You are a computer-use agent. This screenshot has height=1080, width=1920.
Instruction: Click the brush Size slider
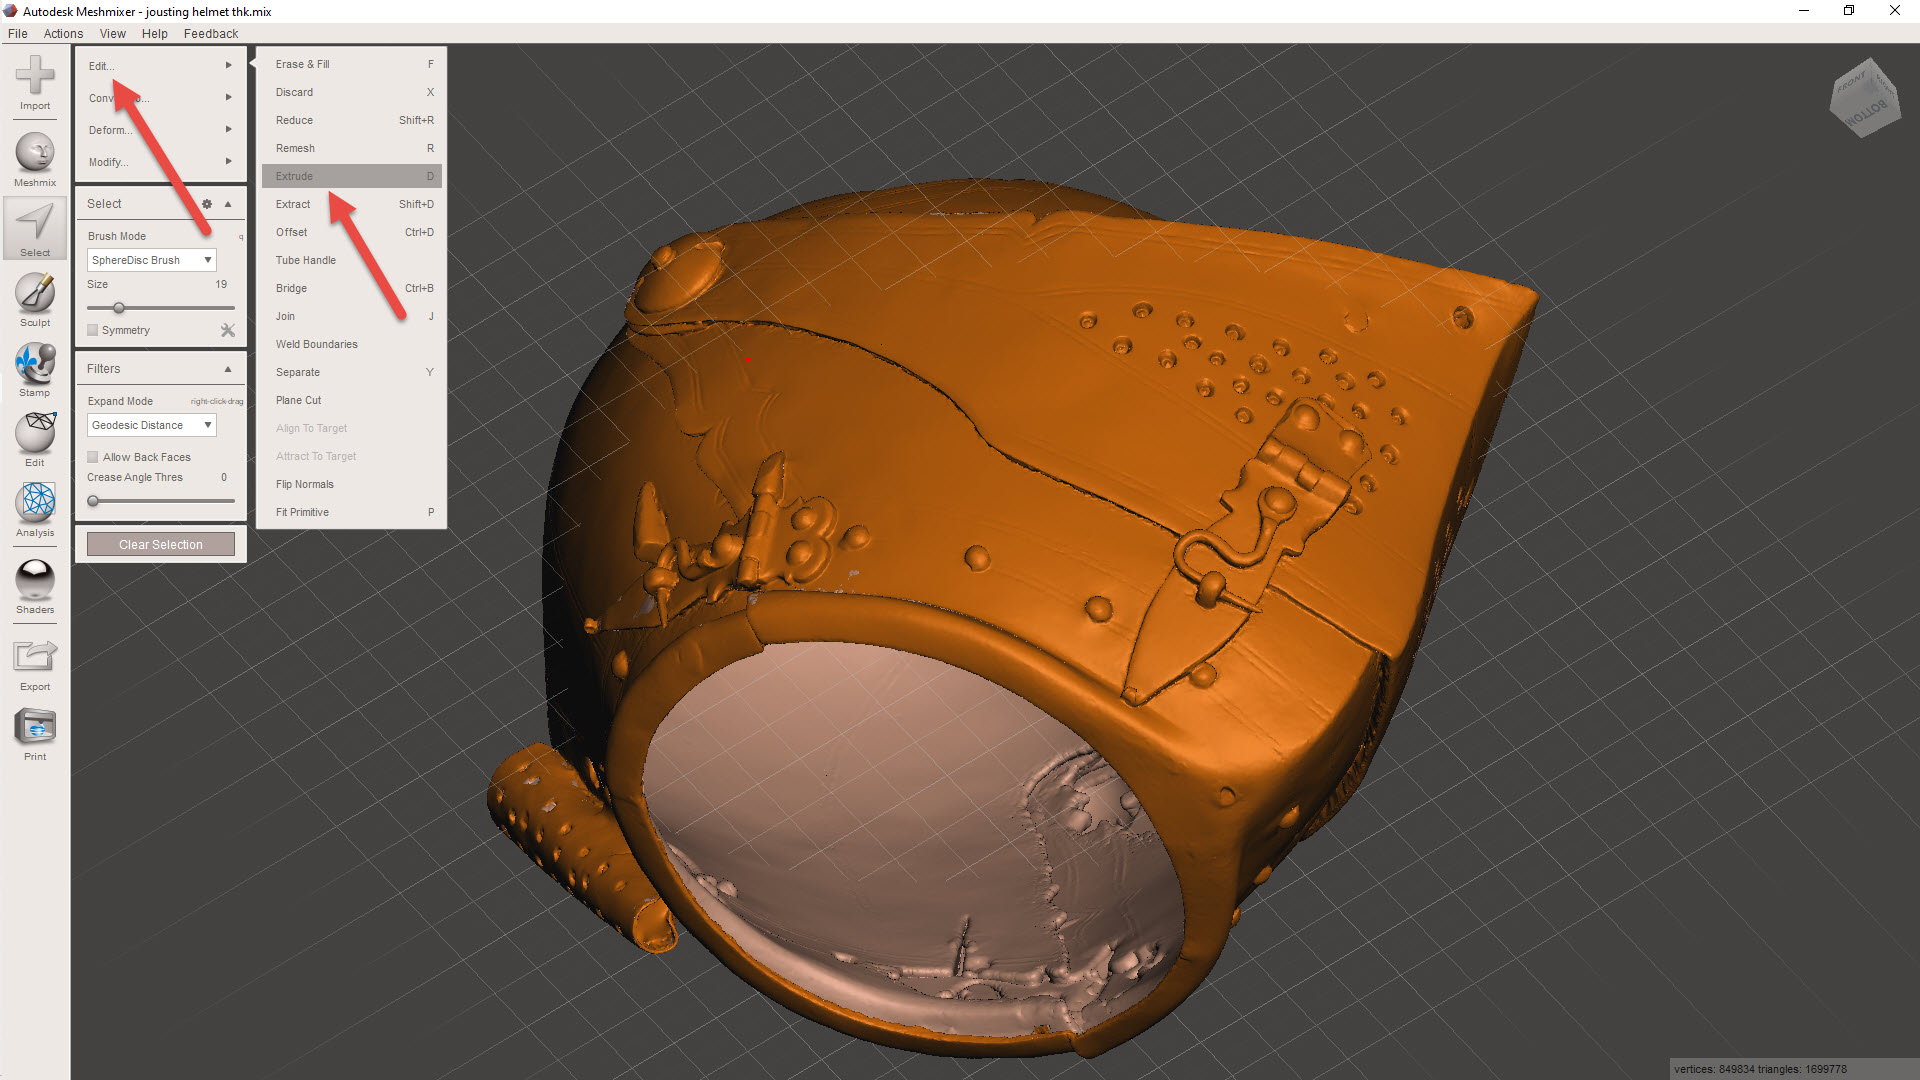pos(160,308)
